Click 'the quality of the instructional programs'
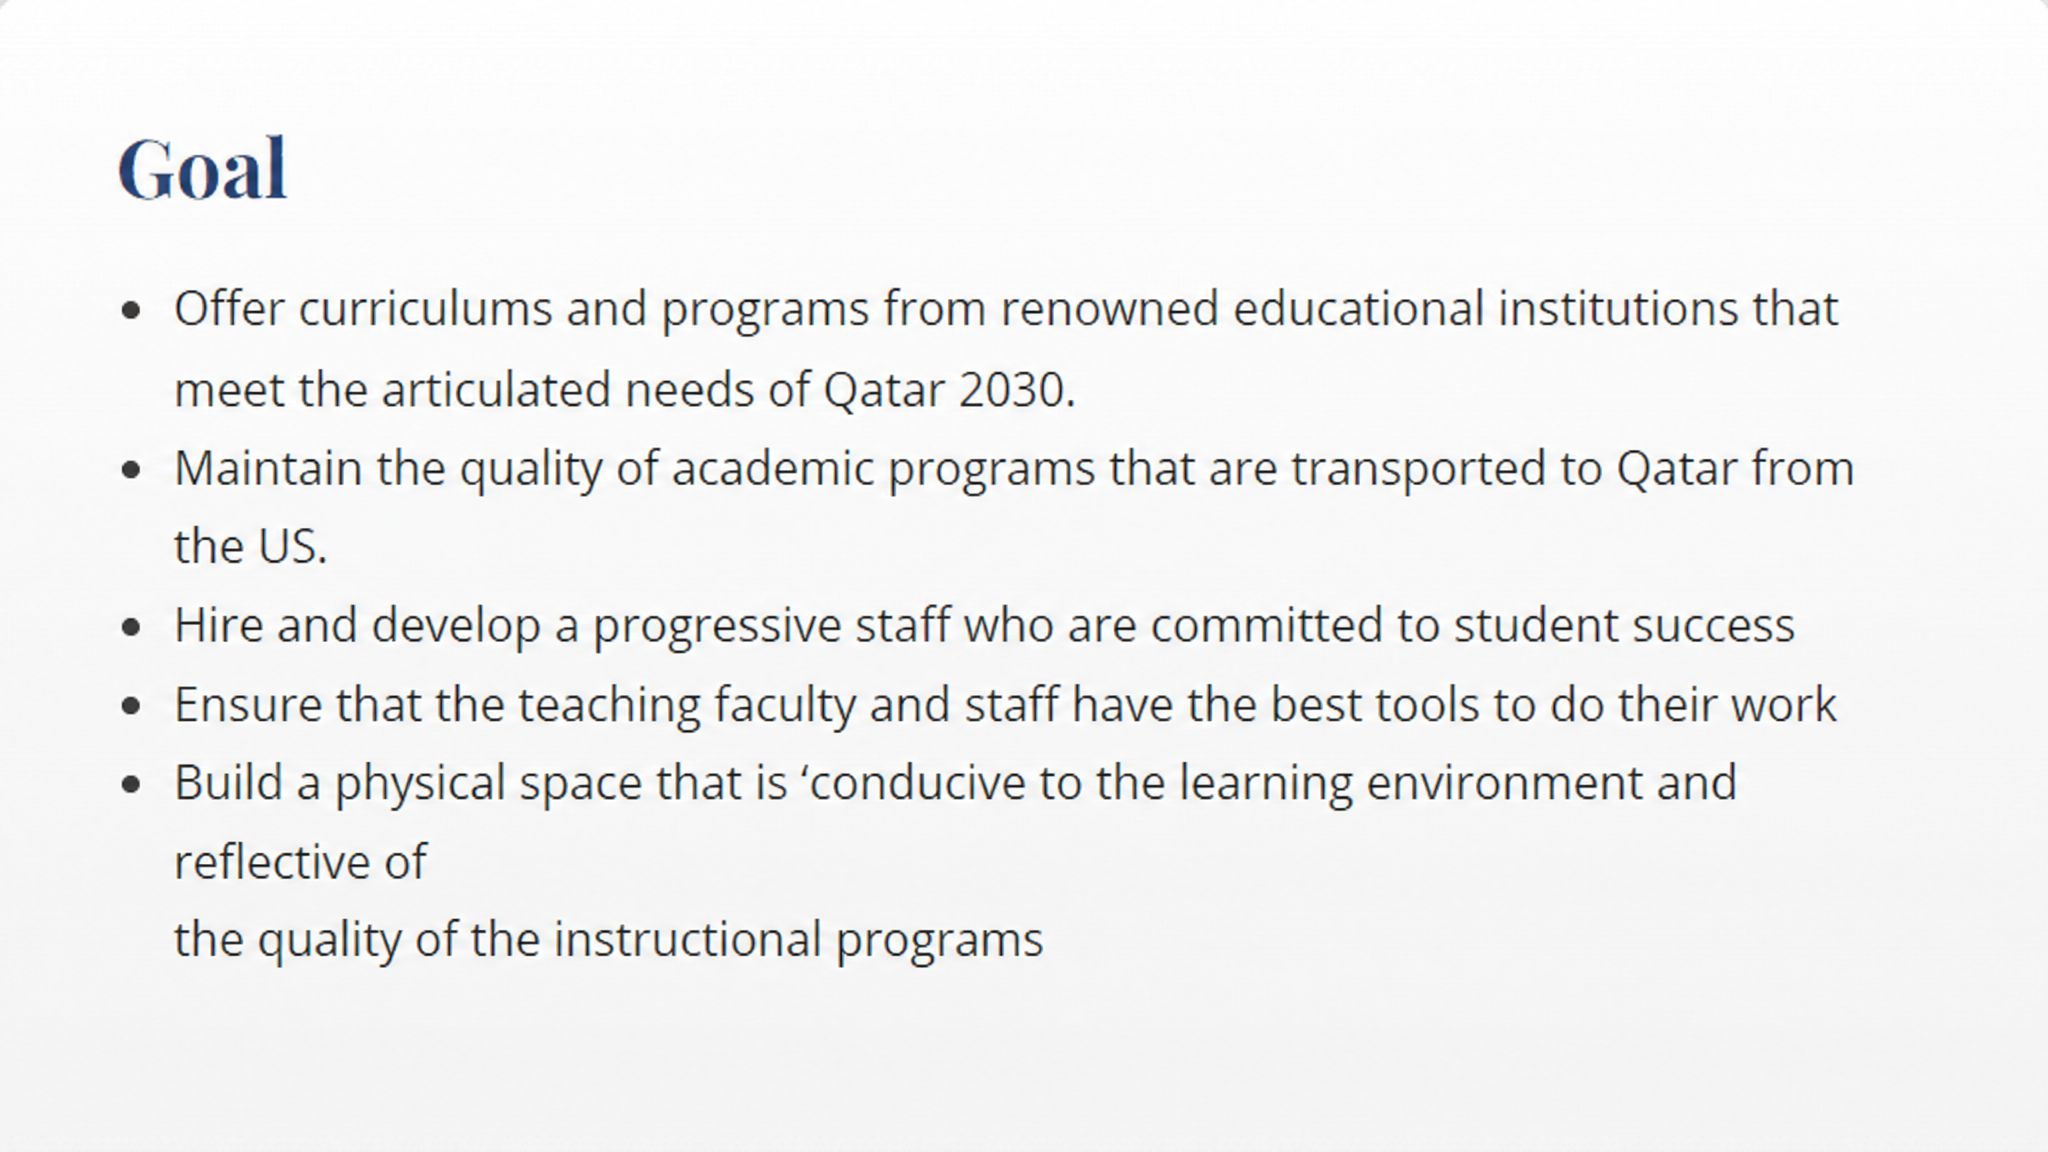 [x=609, y=941]
